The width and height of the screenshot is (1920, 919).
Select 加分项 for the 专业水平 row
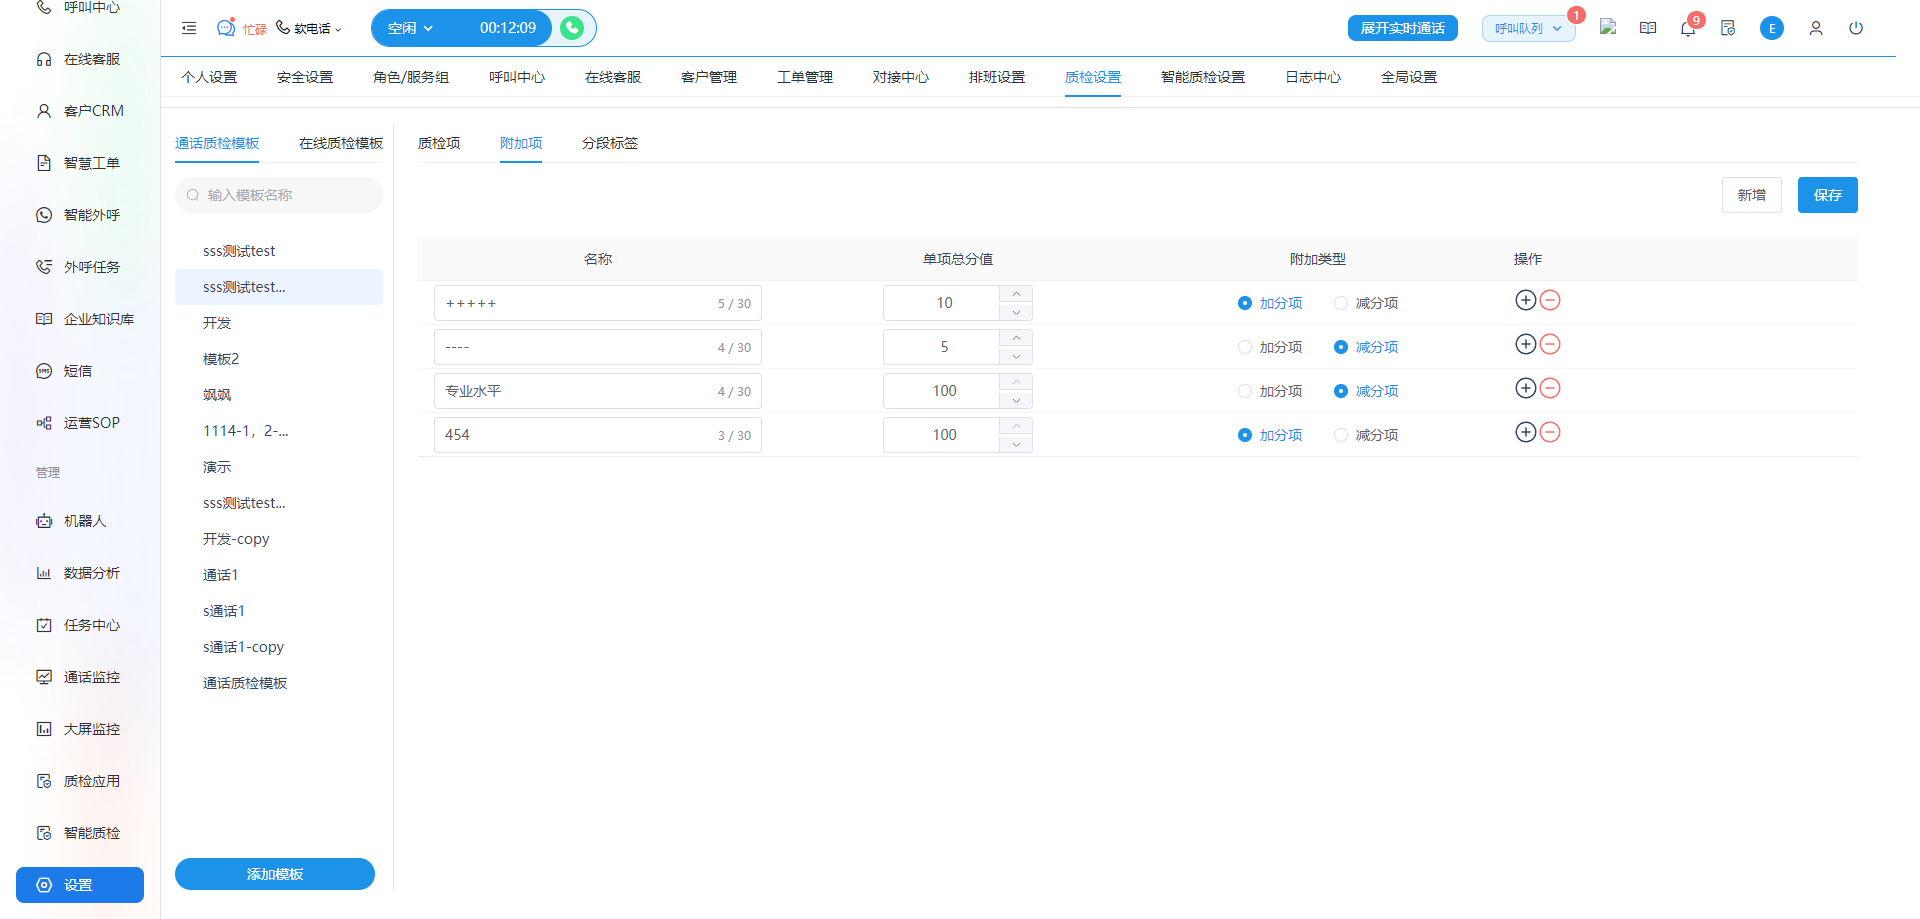click(1270, 391)
